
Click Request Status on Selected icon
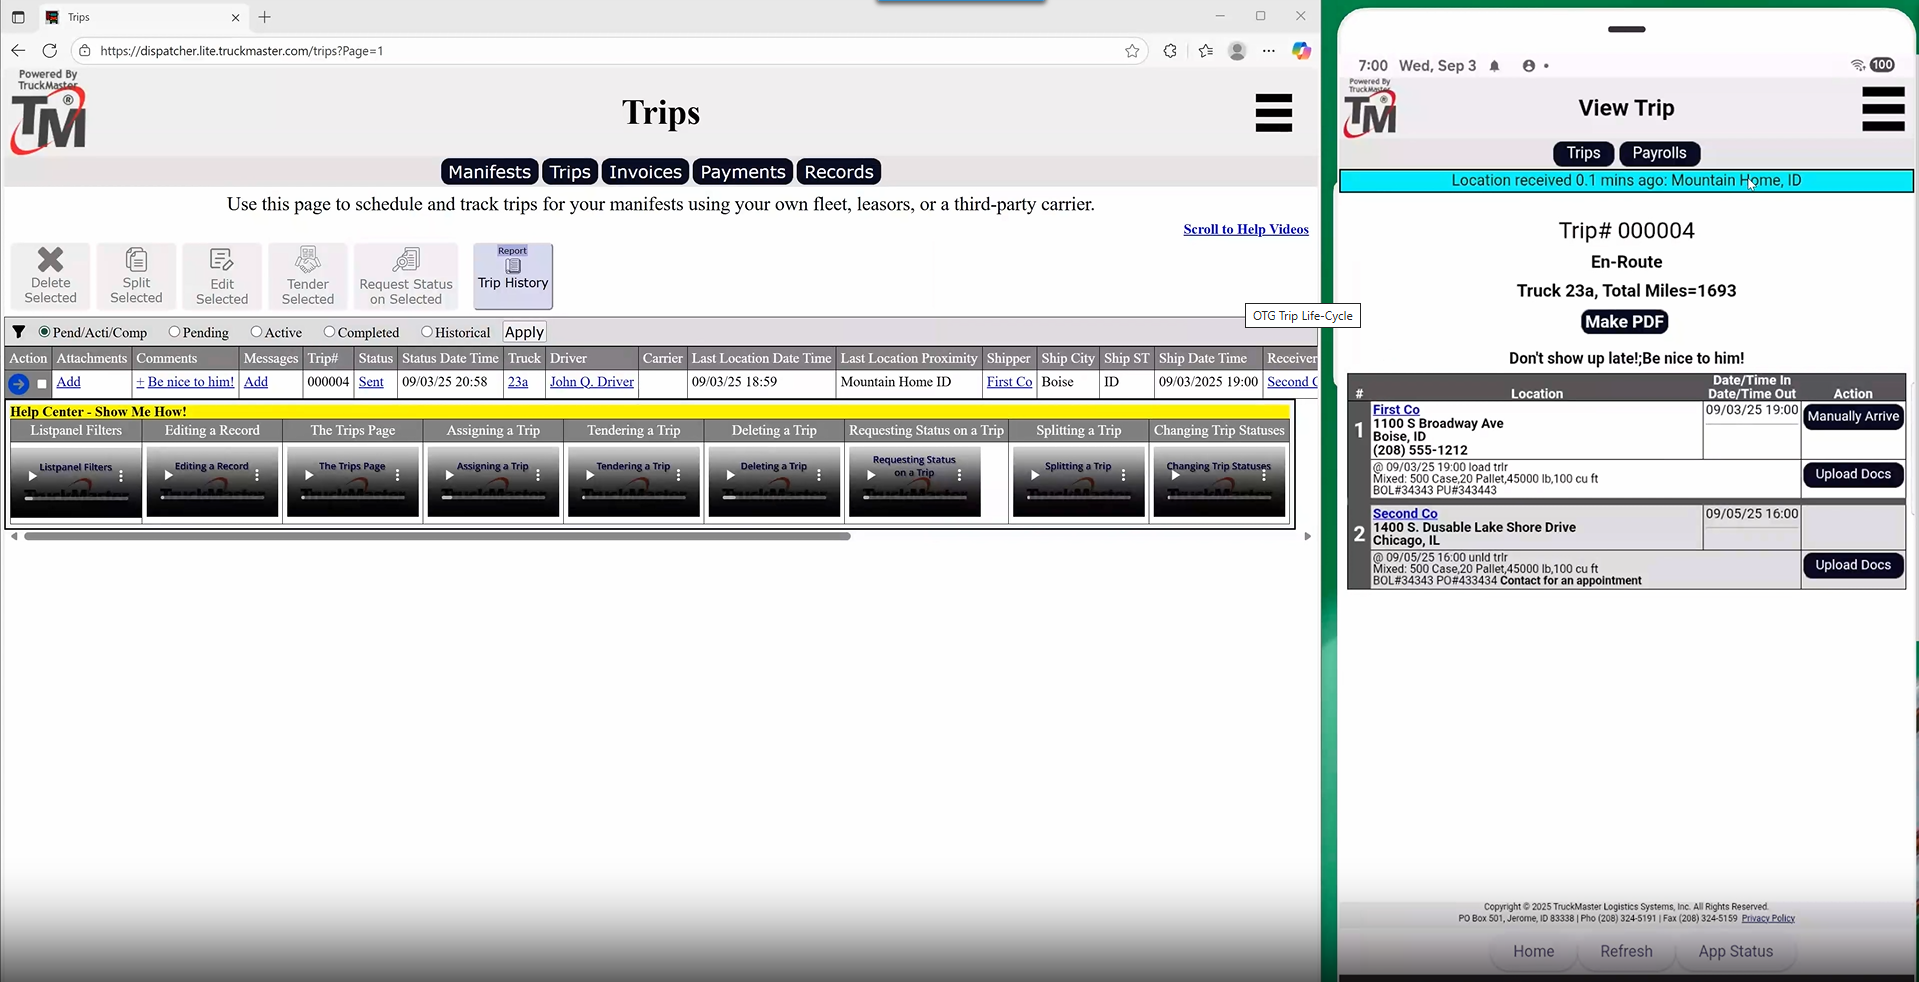(x=406, y=276)
